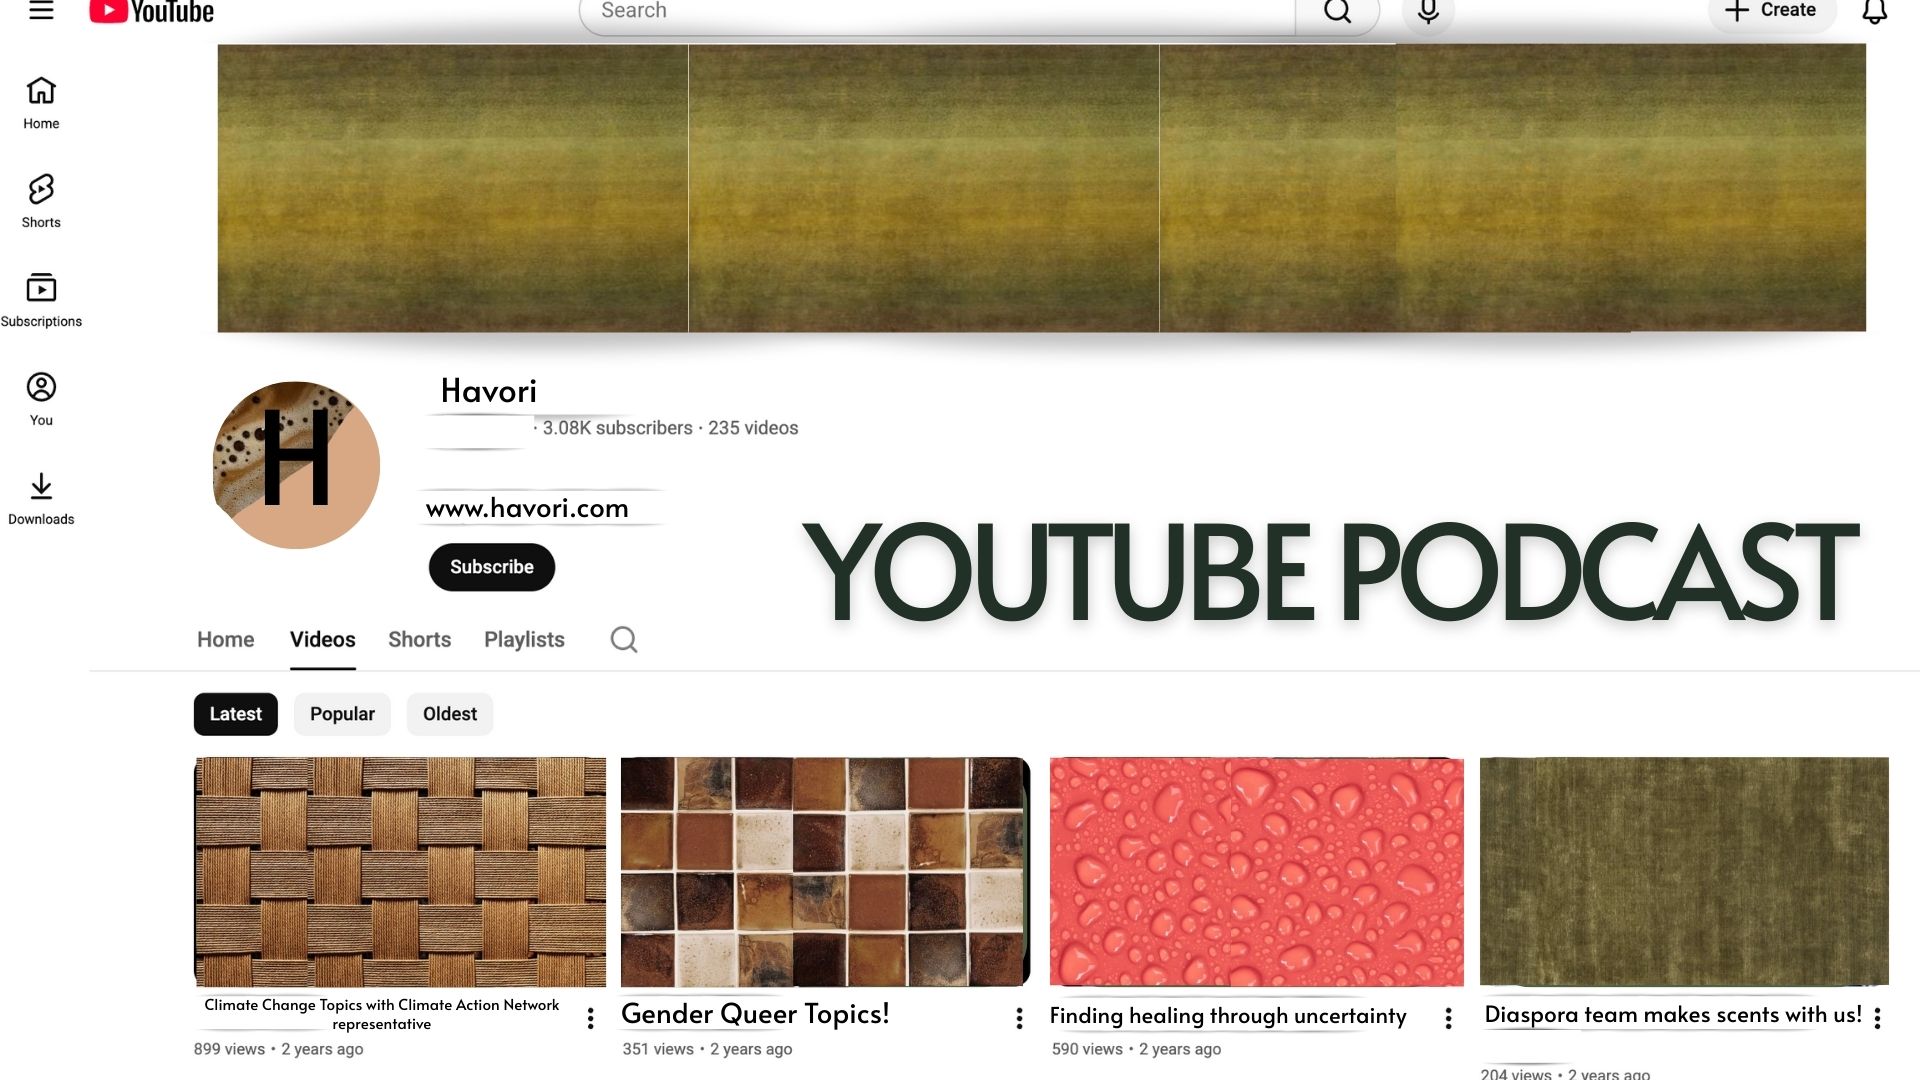Open options menu for Climate Change video
Screen dimensions: 1920x1080
click(590, 1018)
